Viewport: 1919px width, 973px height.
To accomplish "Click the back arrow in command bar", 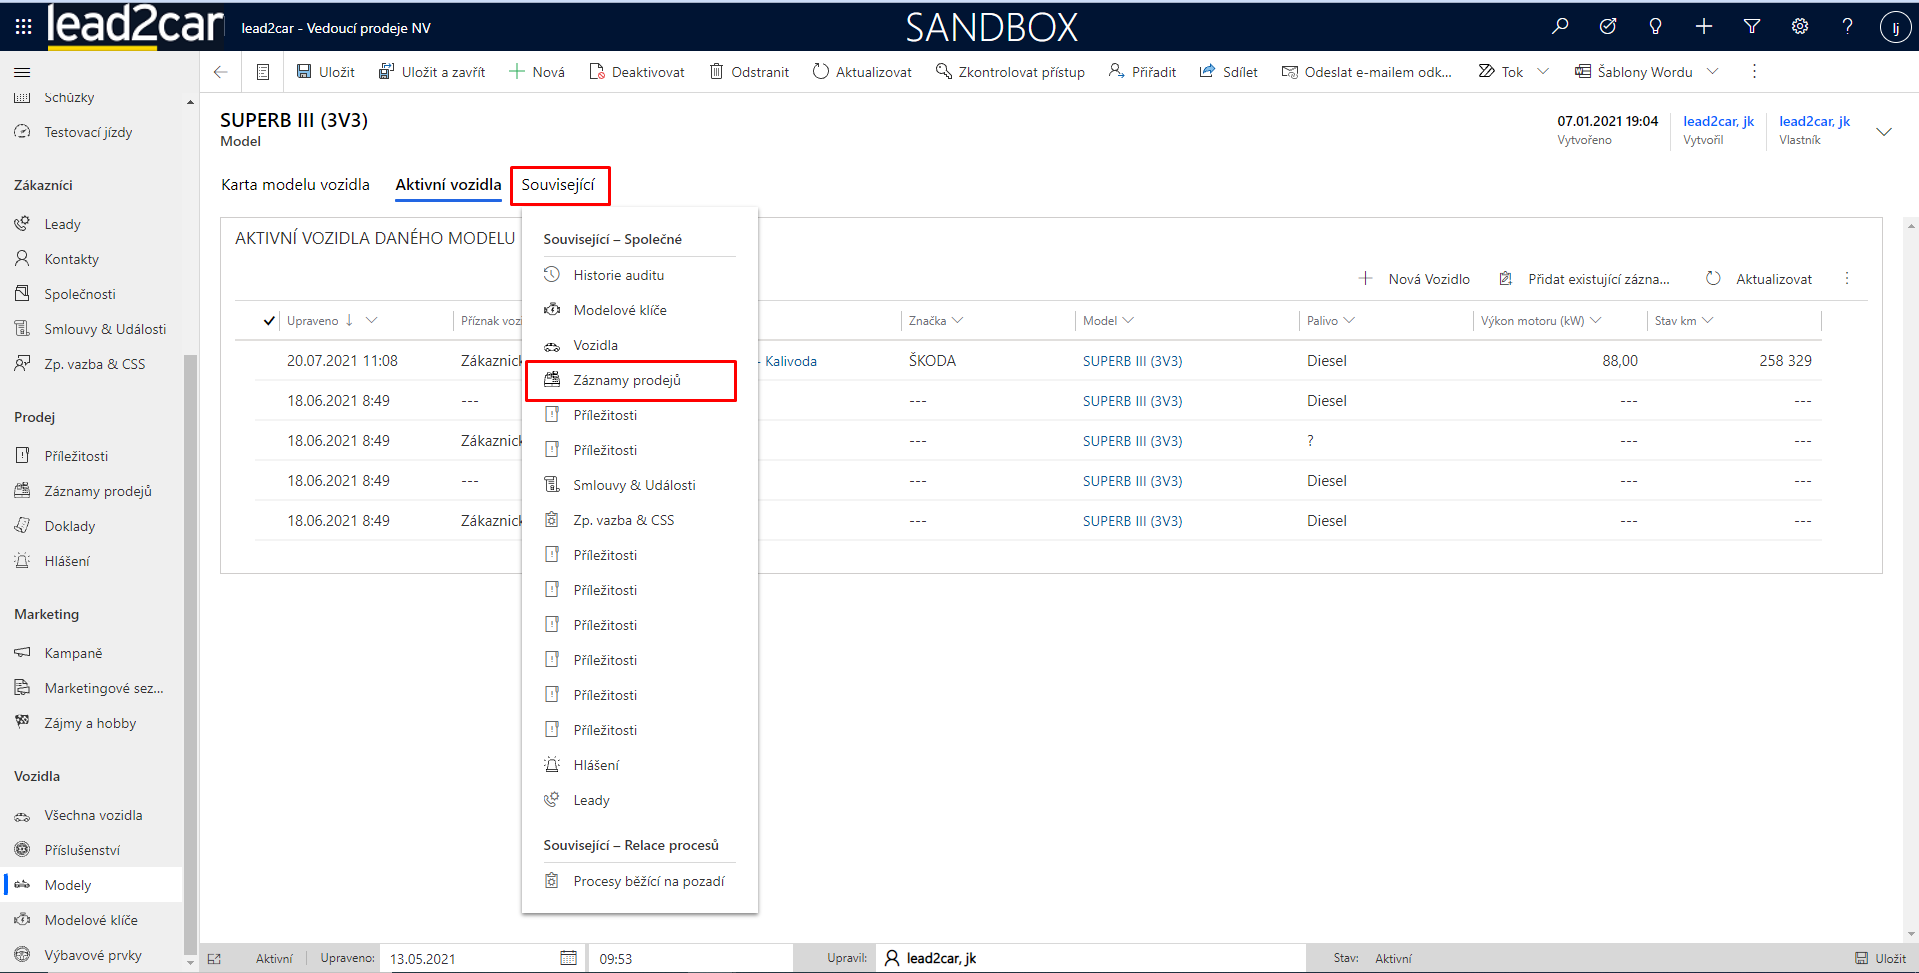I will click(x=221, y=72).
